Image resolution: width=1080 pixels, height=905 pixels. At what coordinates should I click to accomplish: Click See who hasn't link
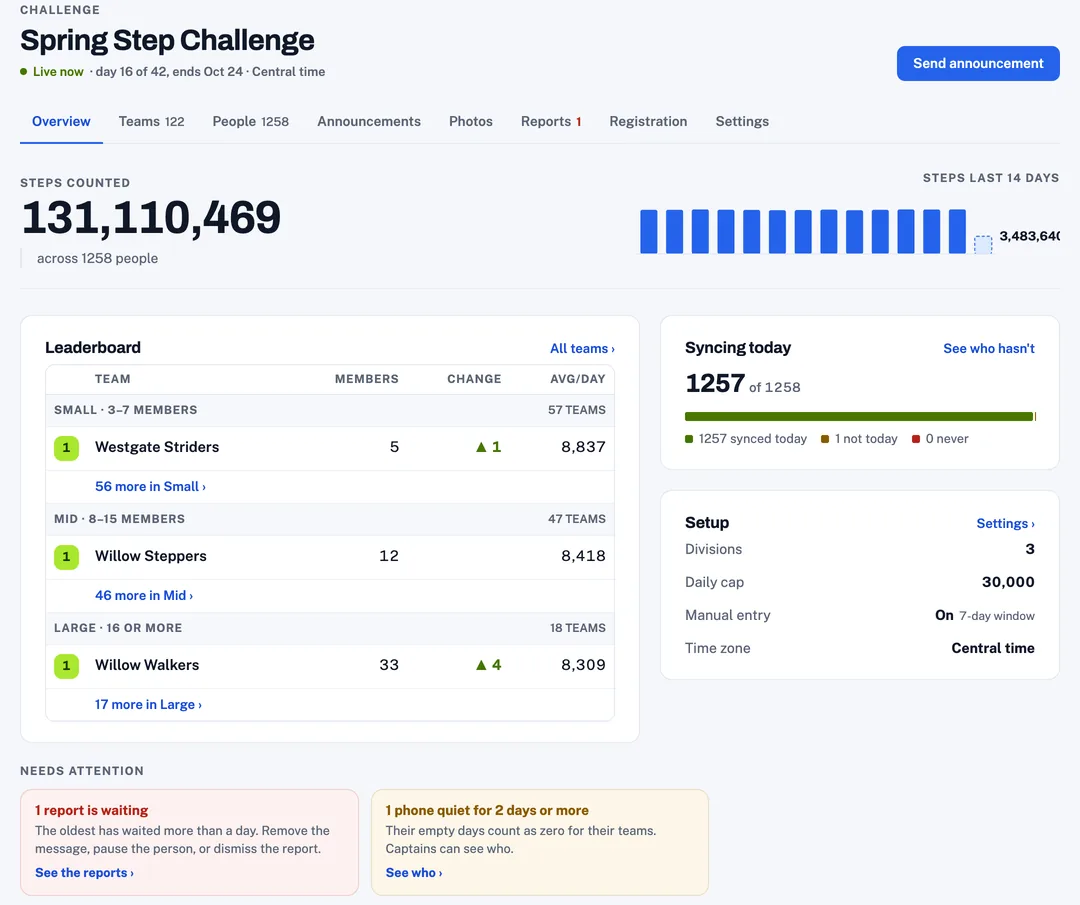[988, 349]
